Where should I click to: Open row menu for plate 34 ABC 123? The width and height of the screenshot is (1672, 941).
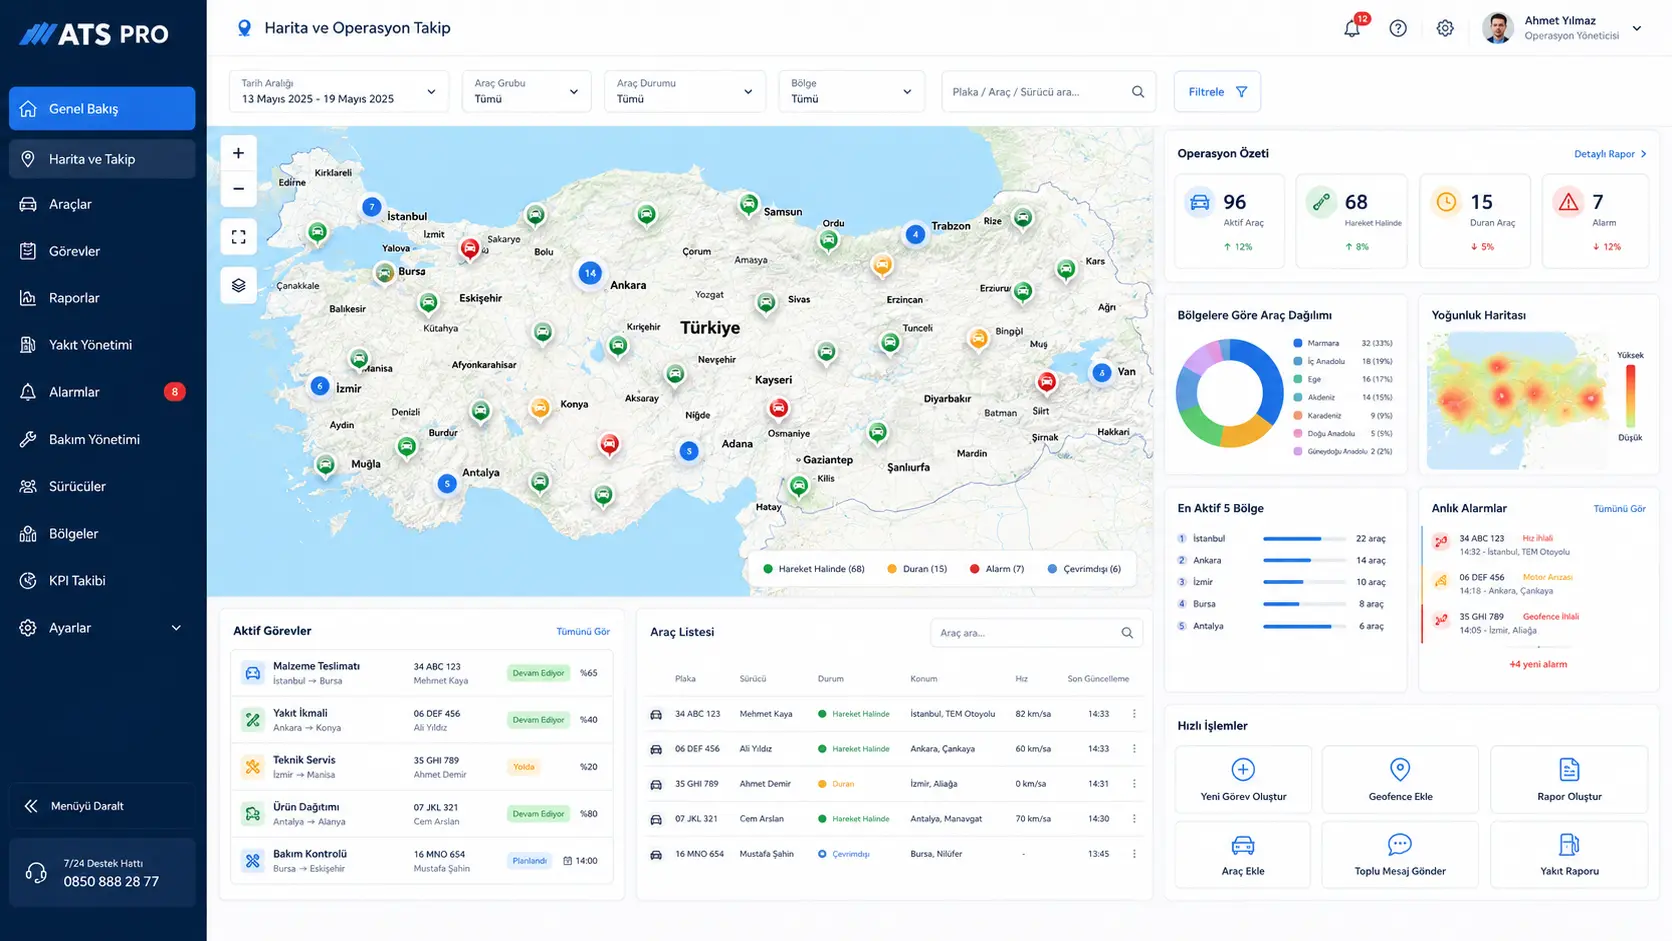(x=1134, y=714)
